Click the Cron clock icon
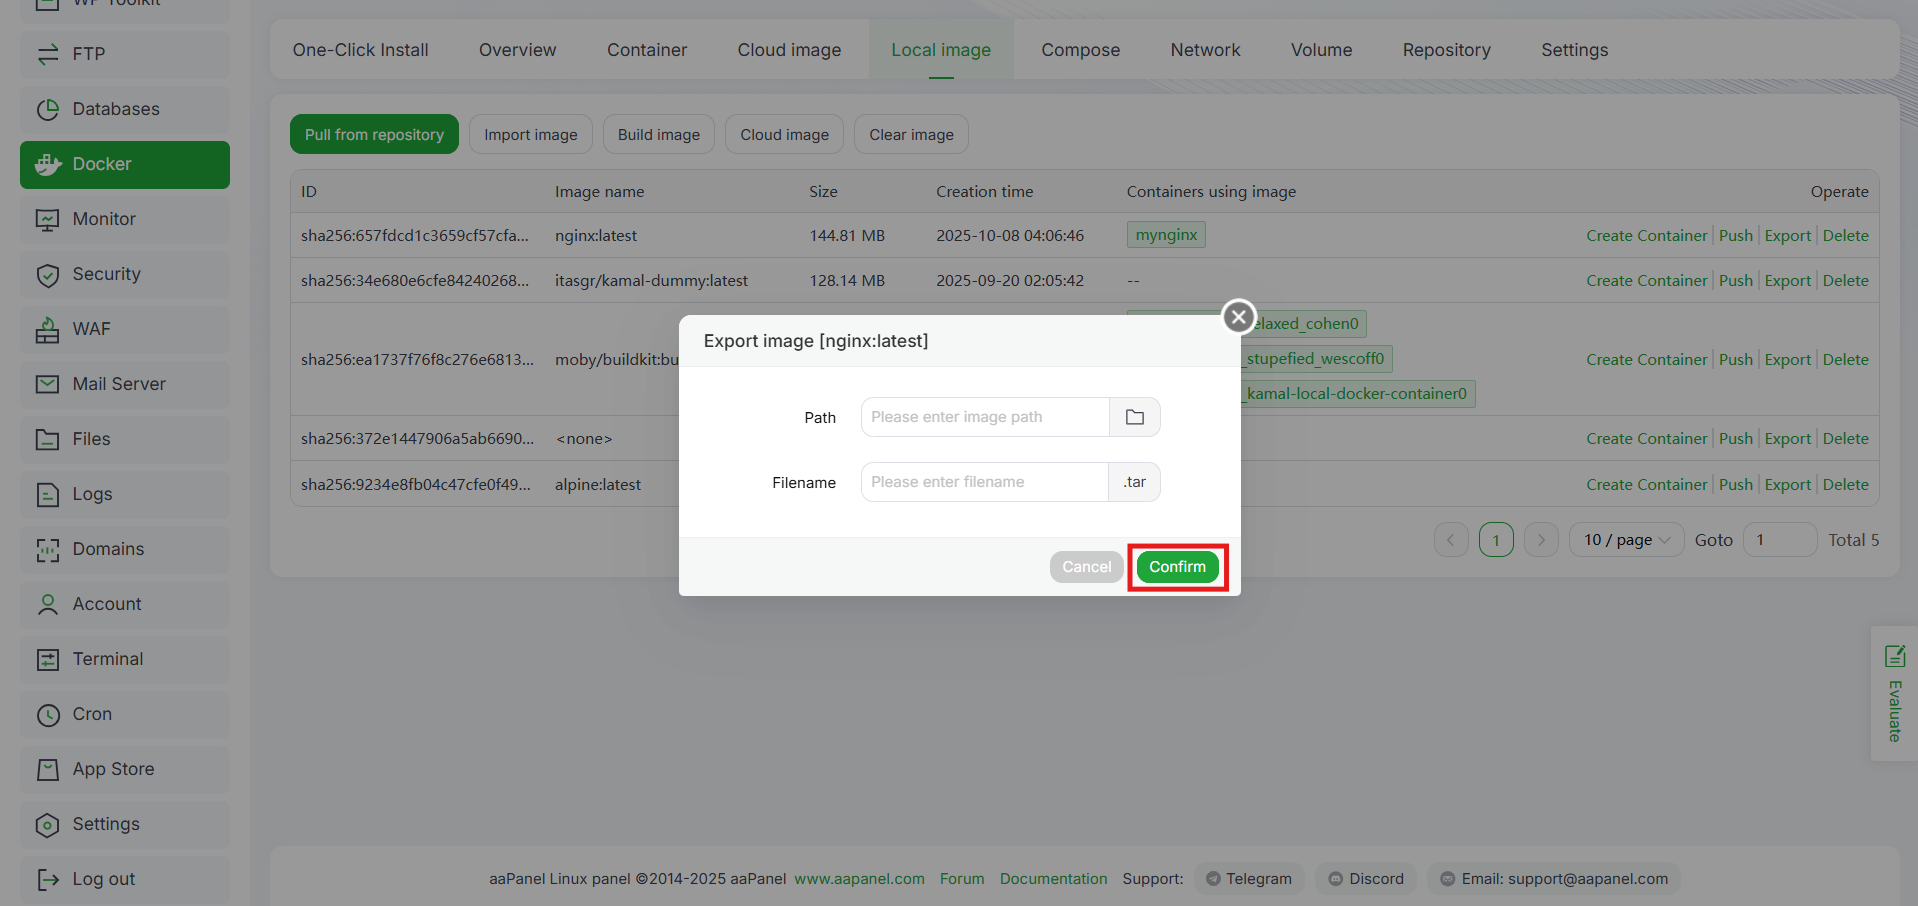This screenshot has width=1918, height=906. (x=48, y=714)
